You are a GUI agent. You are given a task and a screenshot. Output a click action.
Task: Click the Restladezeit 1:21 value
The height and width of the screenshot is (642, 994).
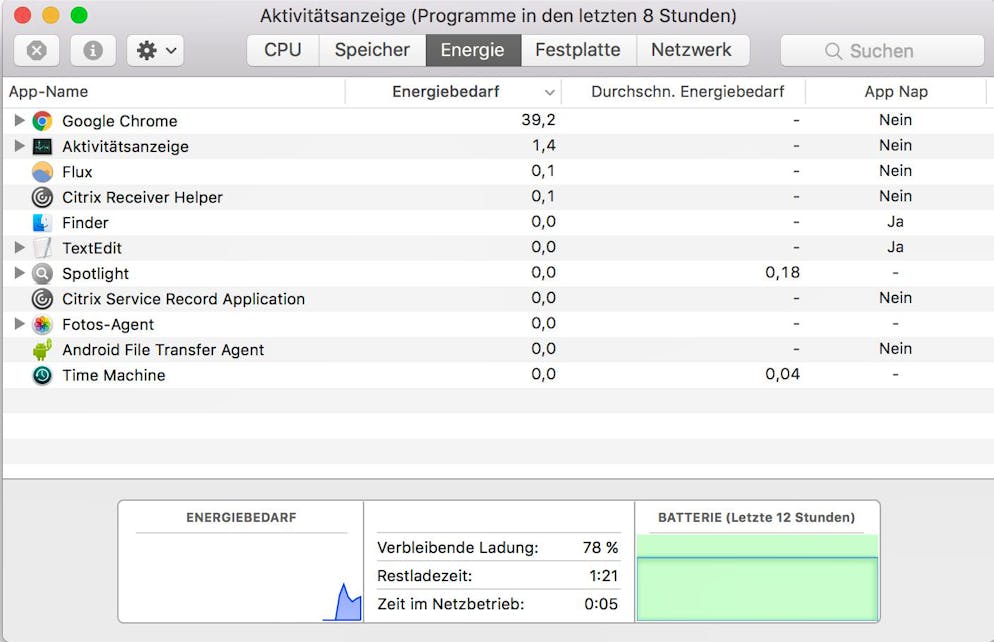(604, 575)
